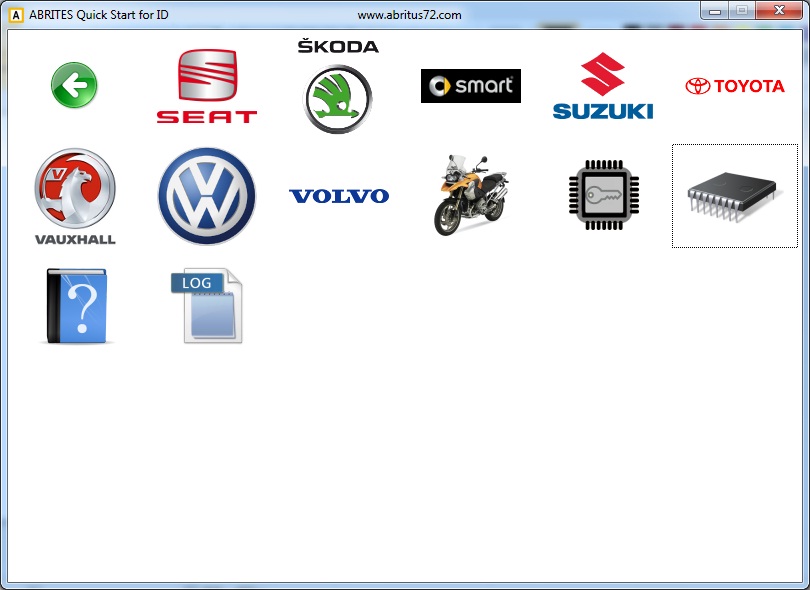
Task: Open the motorcycle (bikes) icon
Action: pyautogui.click(x=471, y=195)
